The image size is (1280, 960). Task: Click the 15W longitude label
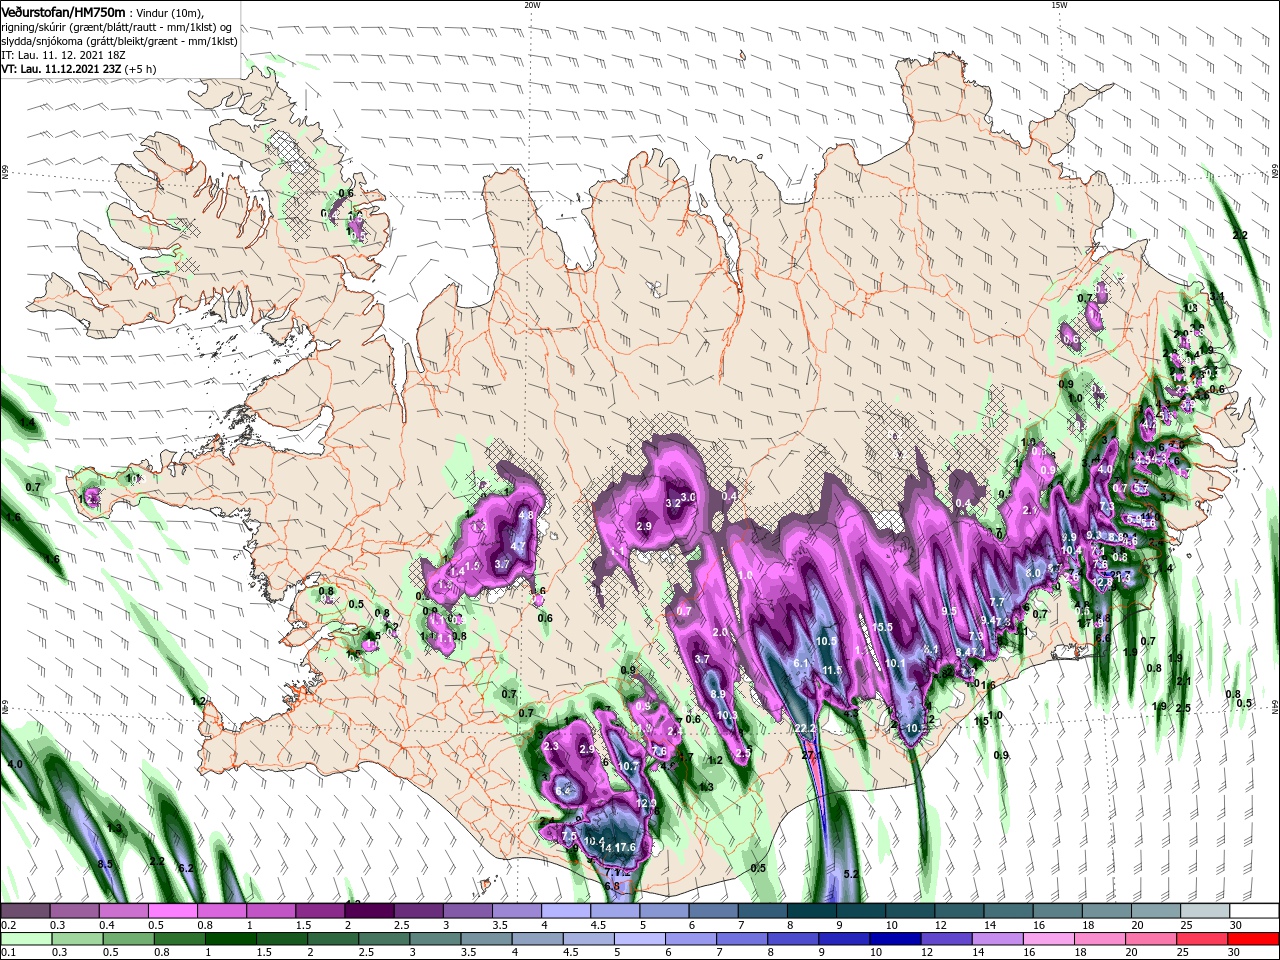1059,5
